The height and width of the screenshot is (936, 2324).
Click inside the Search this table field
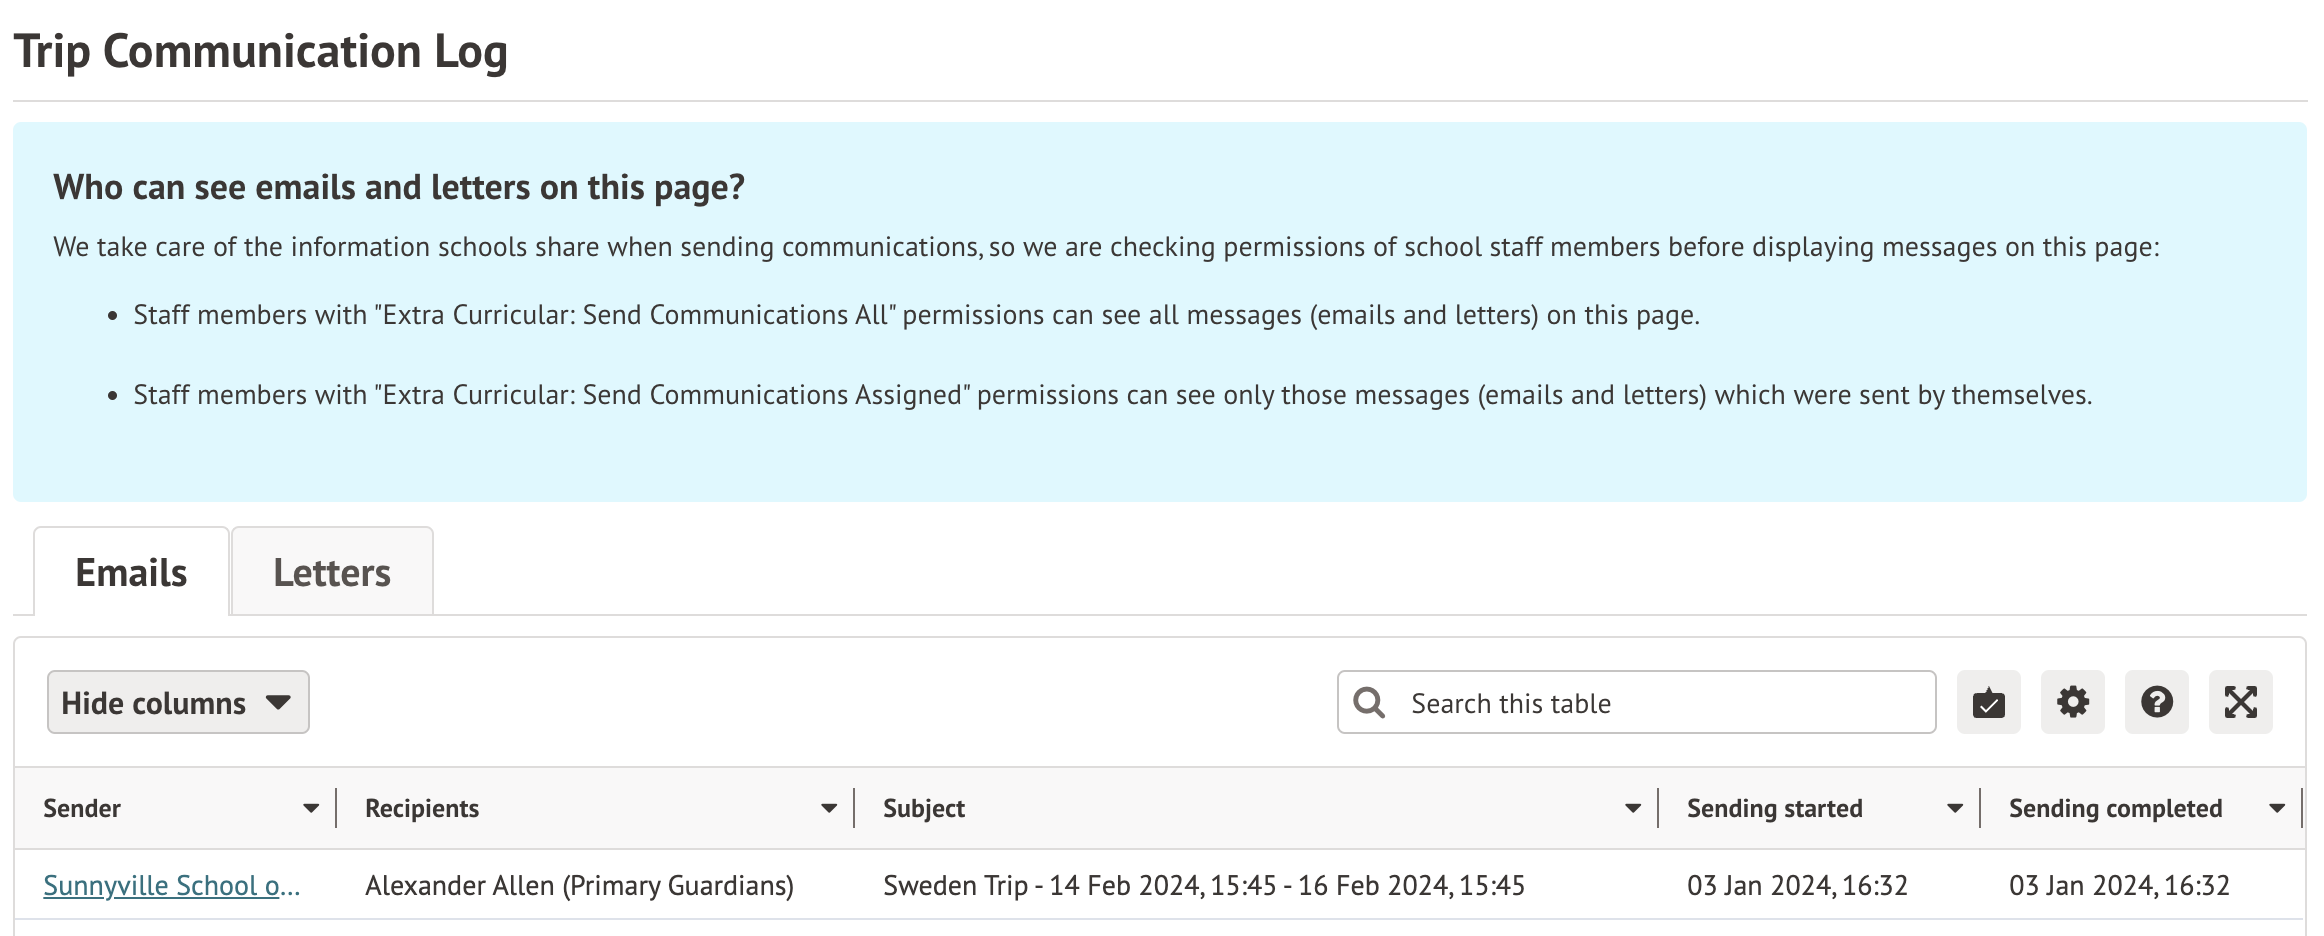click(1660, 703)
